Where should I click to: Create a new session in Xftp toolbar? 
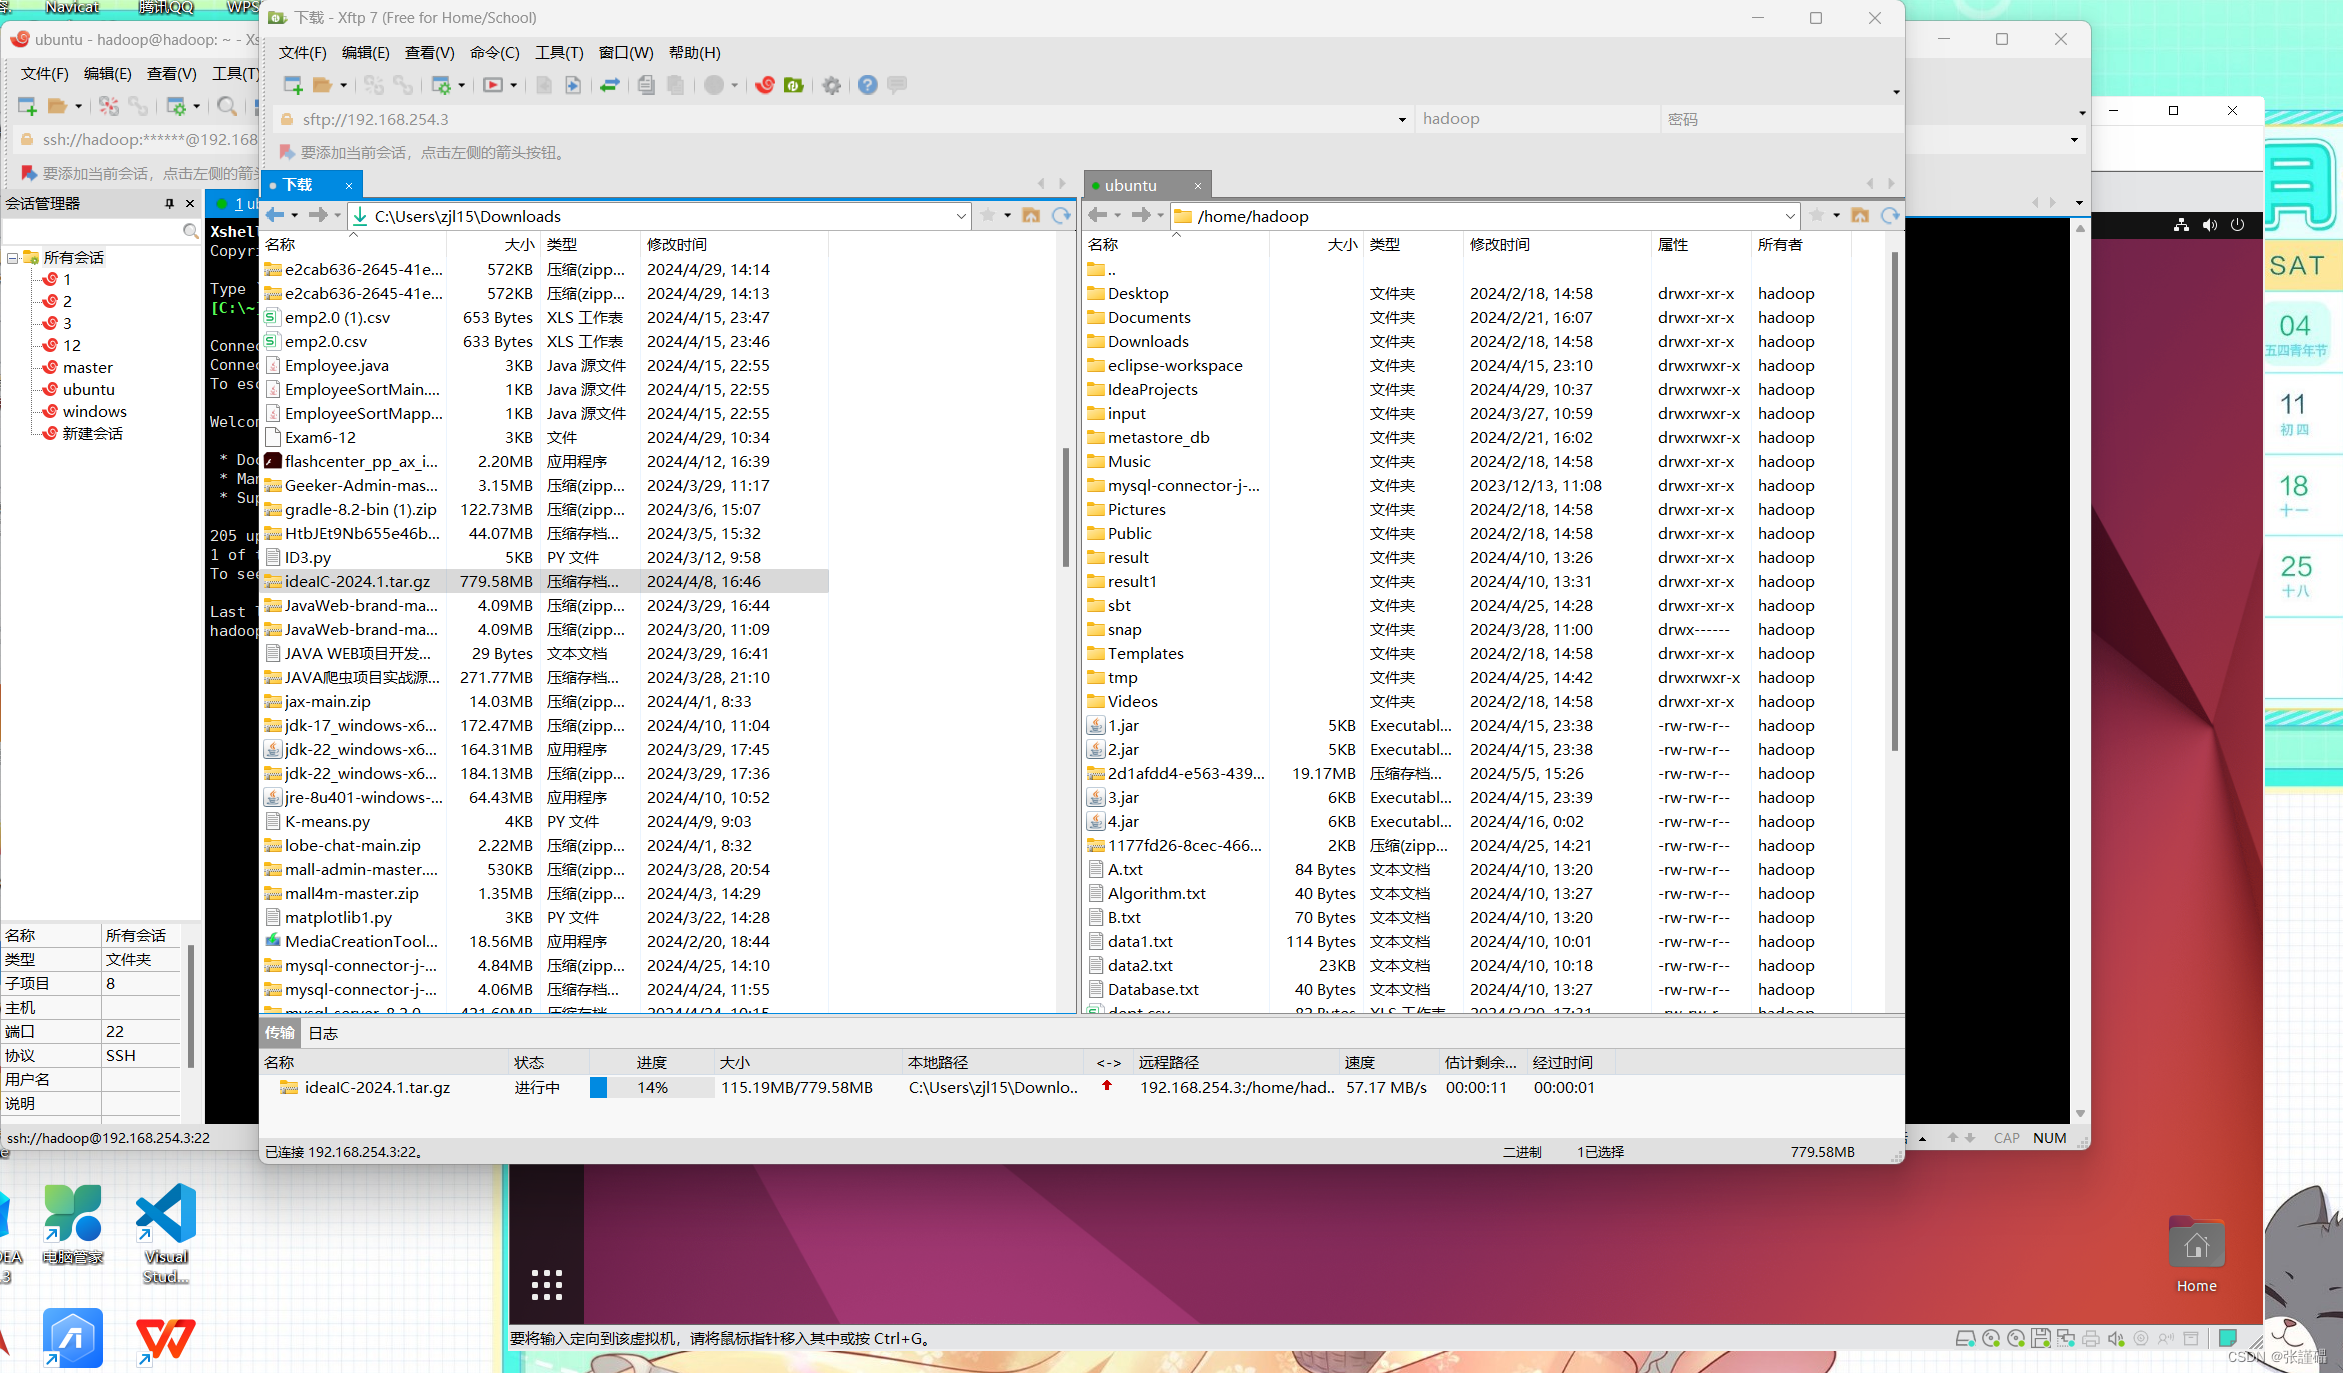291,85
